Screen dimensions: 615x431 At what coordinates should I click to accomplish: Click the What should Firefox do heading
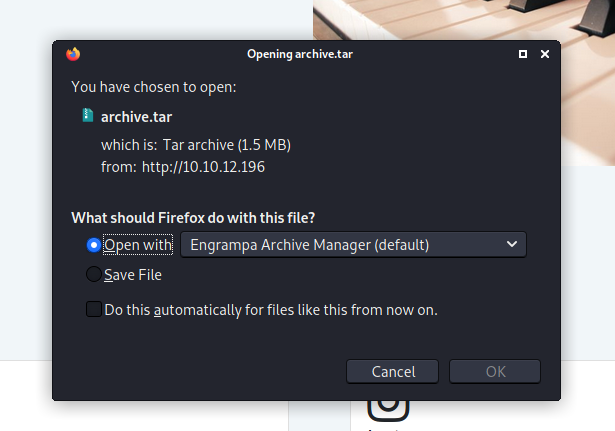200,218
